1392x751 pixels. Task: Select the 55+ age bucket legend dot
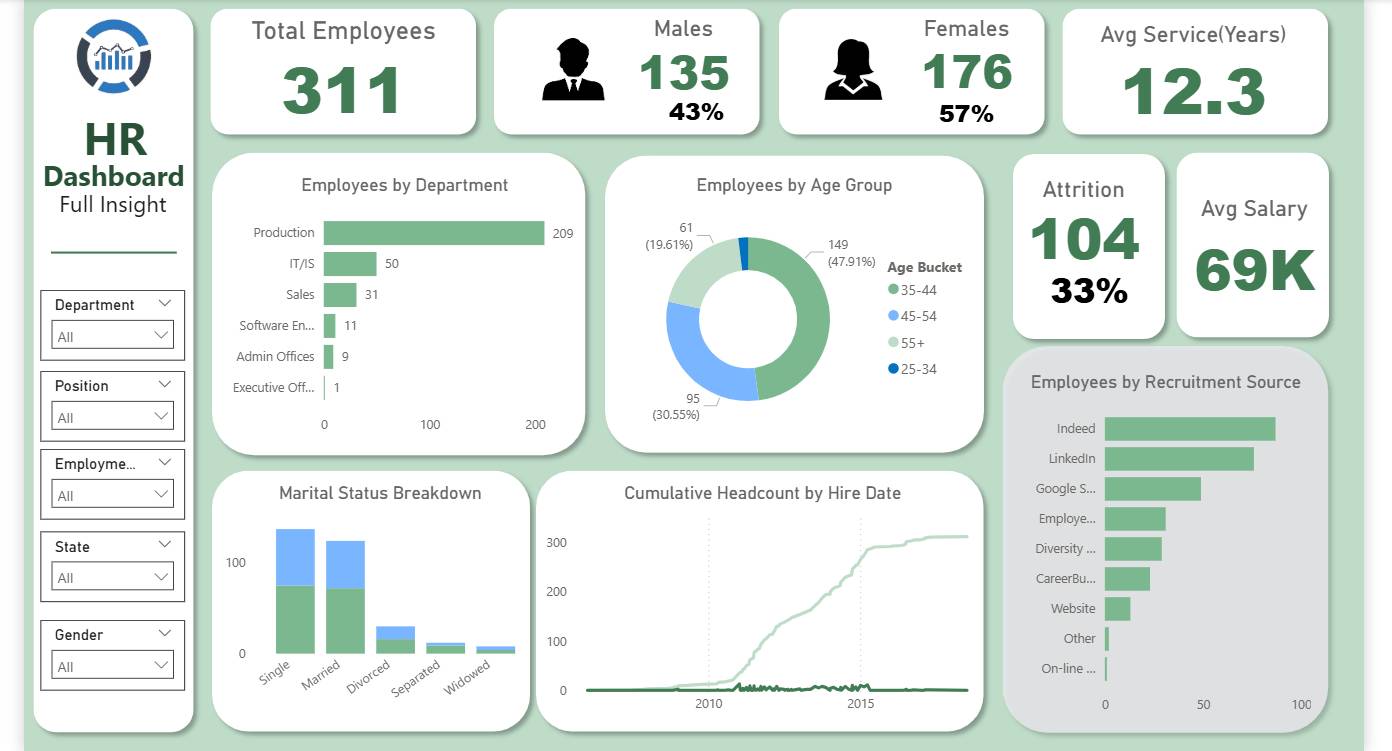(893, 343)
